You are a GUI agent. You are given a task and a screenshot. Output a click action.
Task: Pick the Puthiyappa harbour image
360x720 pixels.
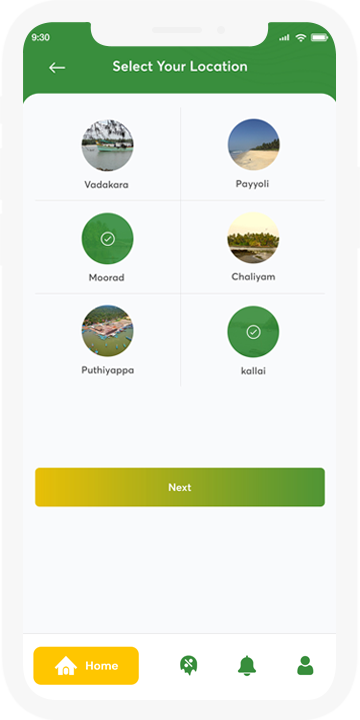pyautogui.click(x=107, y=331)
